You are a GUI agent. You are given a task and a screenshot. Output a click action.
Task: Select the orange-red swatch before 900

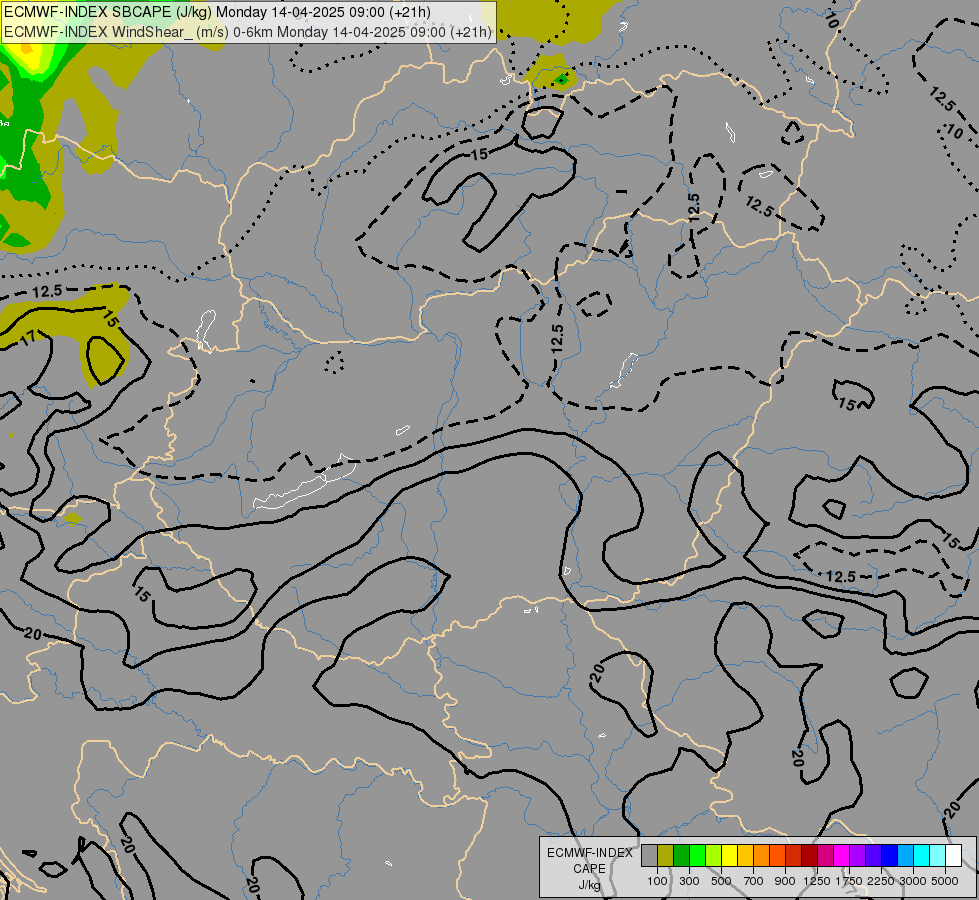coord(777,856)
